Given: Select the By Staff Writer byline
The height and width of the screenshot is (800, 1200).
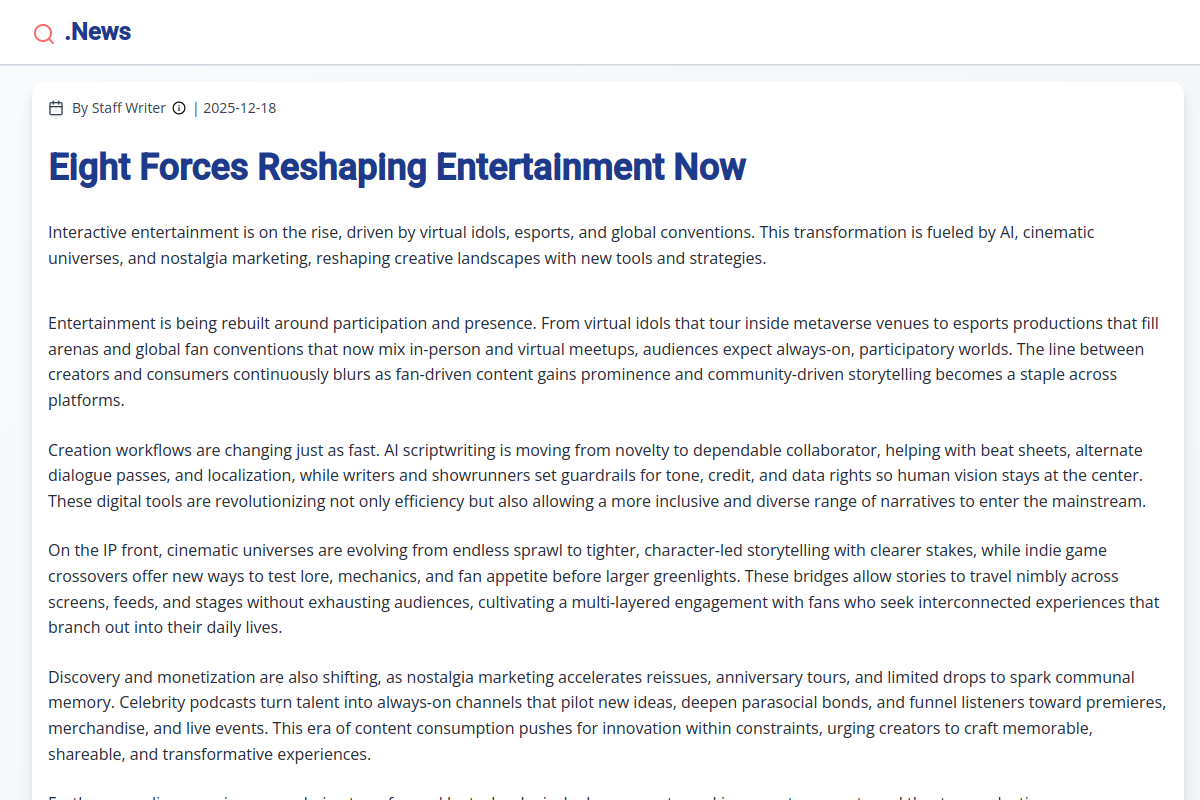Looking at the screenshot, I should [118, 108].
